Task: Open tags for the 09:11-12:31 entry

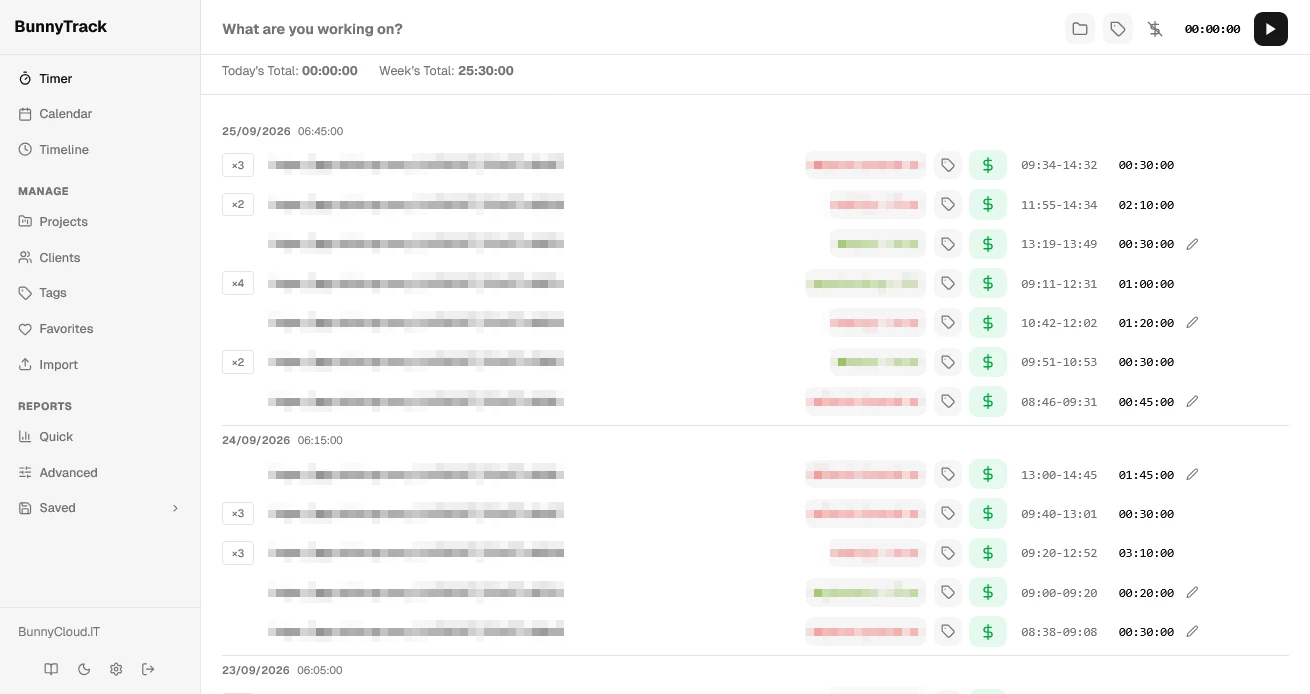Action: click(948, 284)
